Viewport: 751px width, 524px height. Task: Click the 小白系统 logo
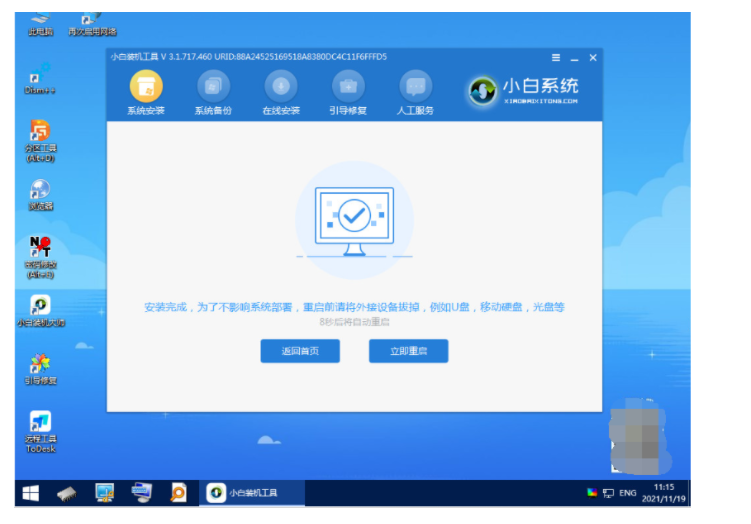click(x=523, y=91)
